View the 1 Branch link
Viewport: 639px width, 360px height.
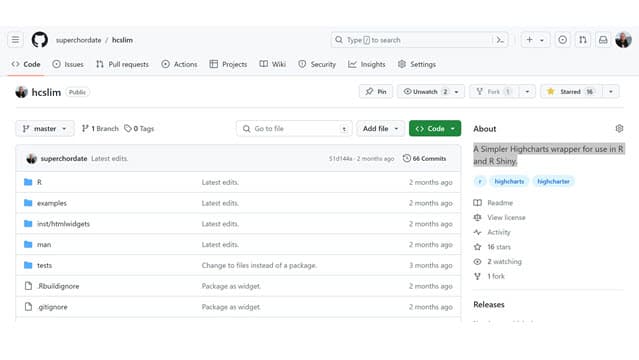tap(100, 128)
